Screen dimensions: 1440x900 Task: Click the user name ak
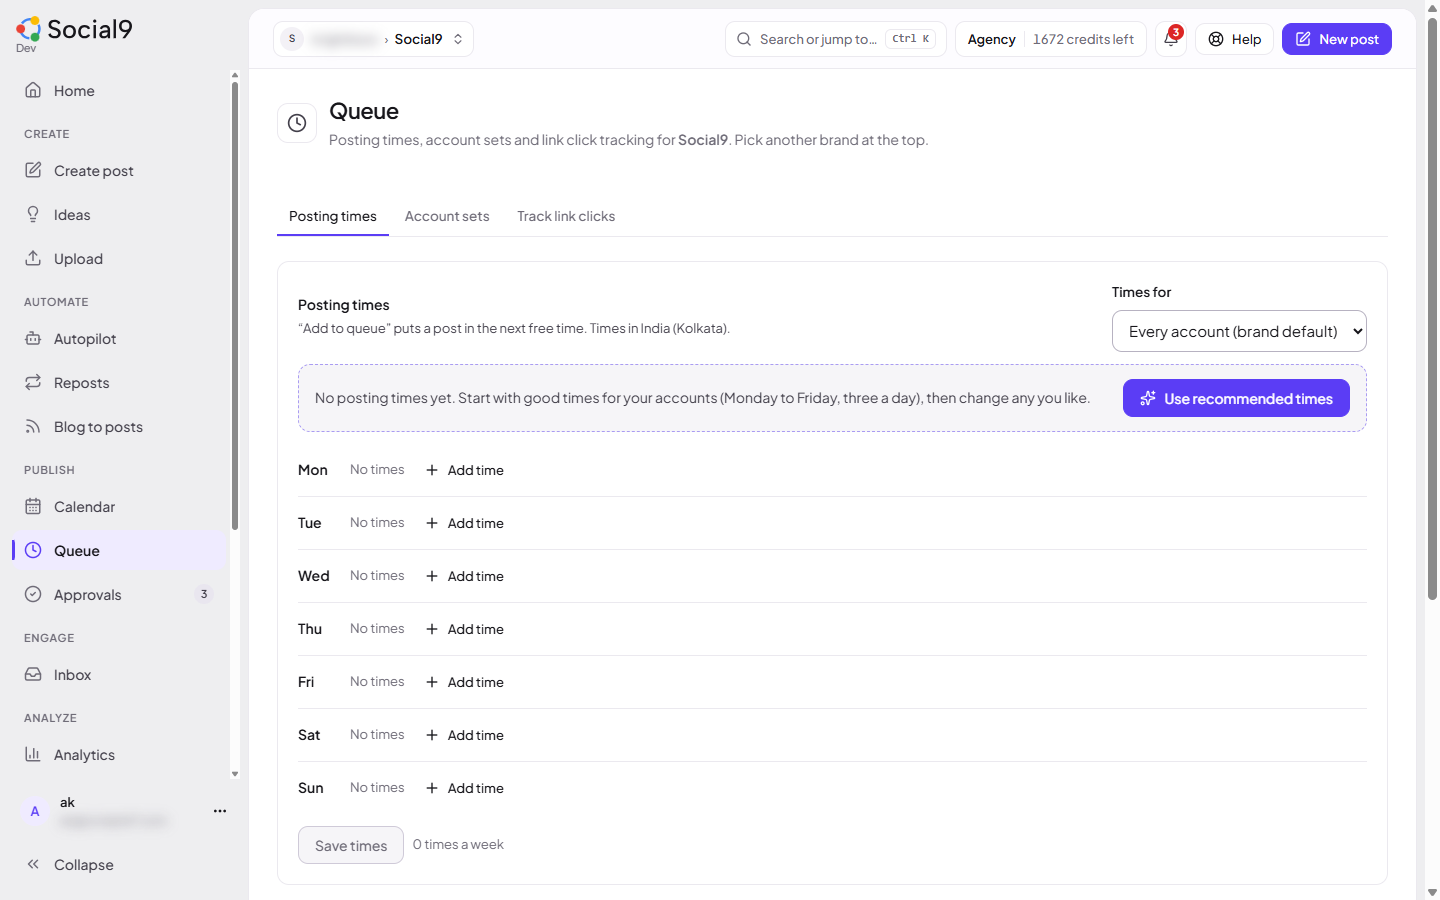pyautogui.click(x=67, y=802)
